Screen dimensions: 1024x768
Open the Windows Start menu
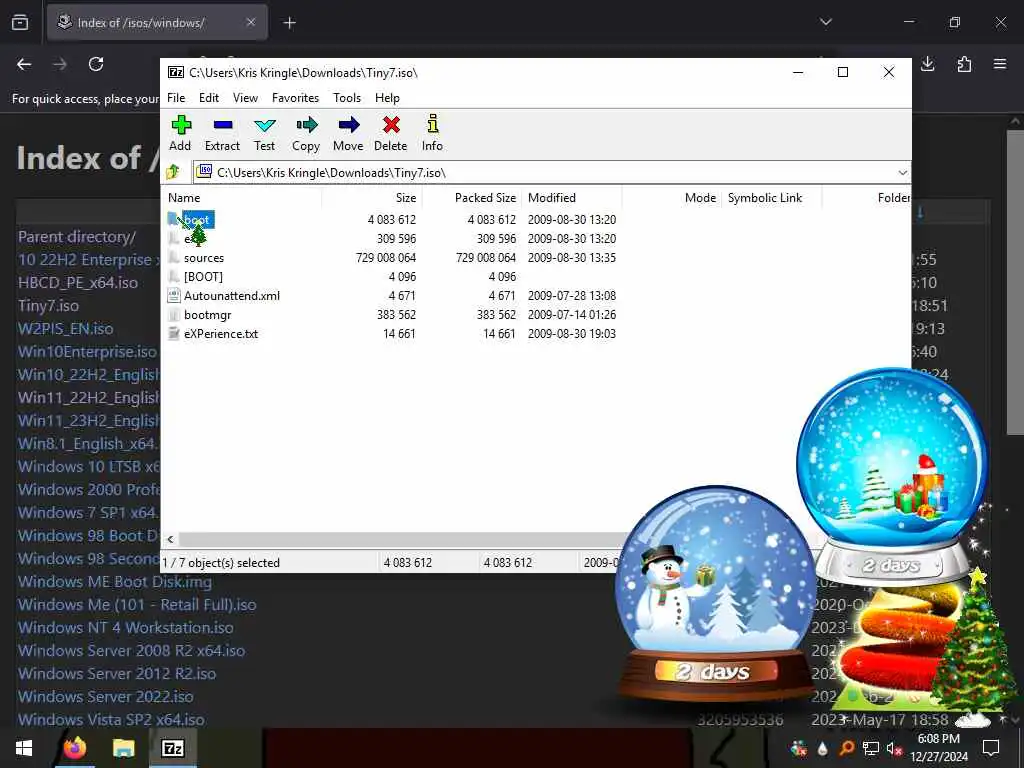click(24, 748)
